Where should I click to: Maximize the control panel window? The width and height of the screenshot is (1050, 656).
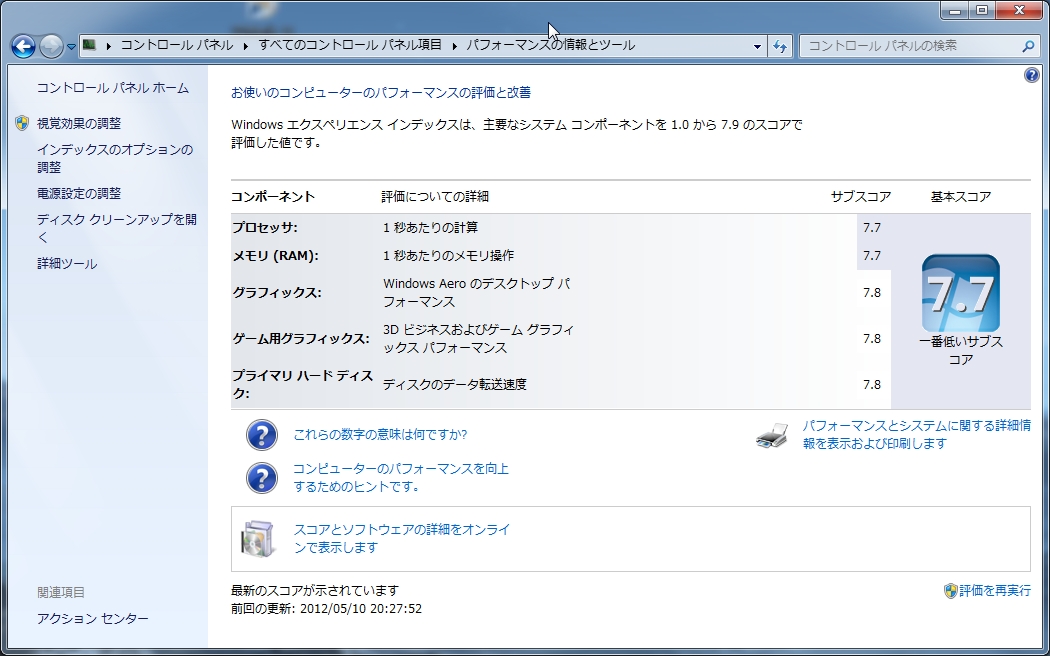tap(982, 10)
